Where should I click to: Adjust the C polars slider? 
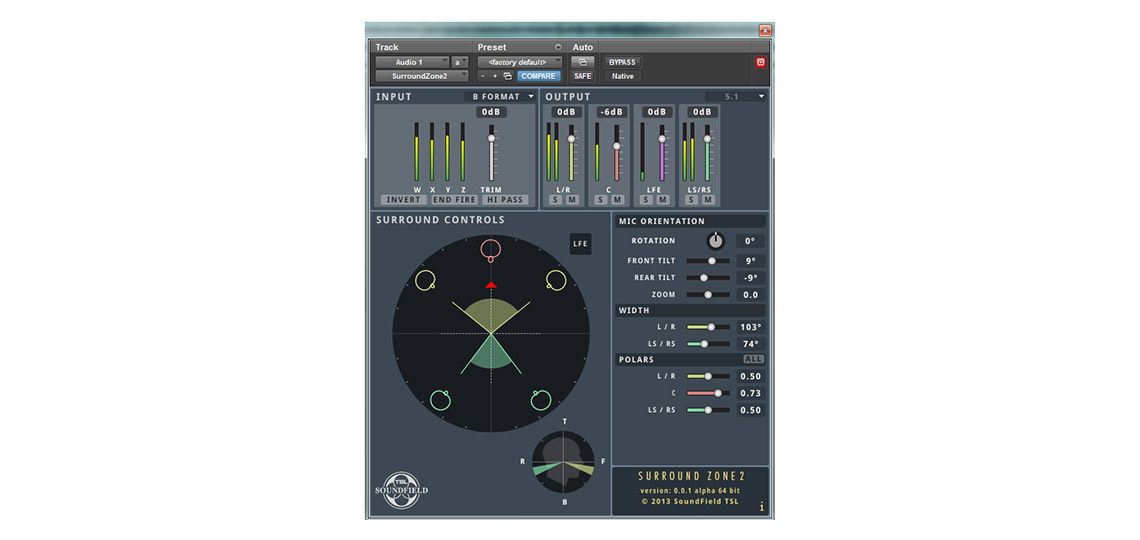pyautogui.click(x=718, y=393)
